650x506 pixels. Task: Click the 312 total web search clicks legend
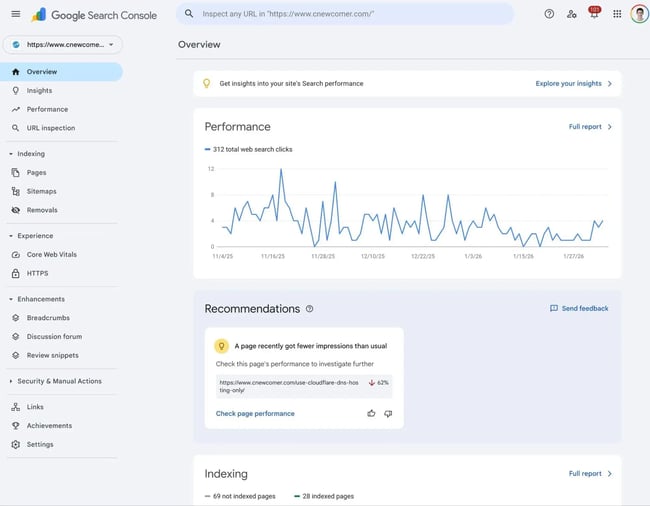click(x=248, y=149)
